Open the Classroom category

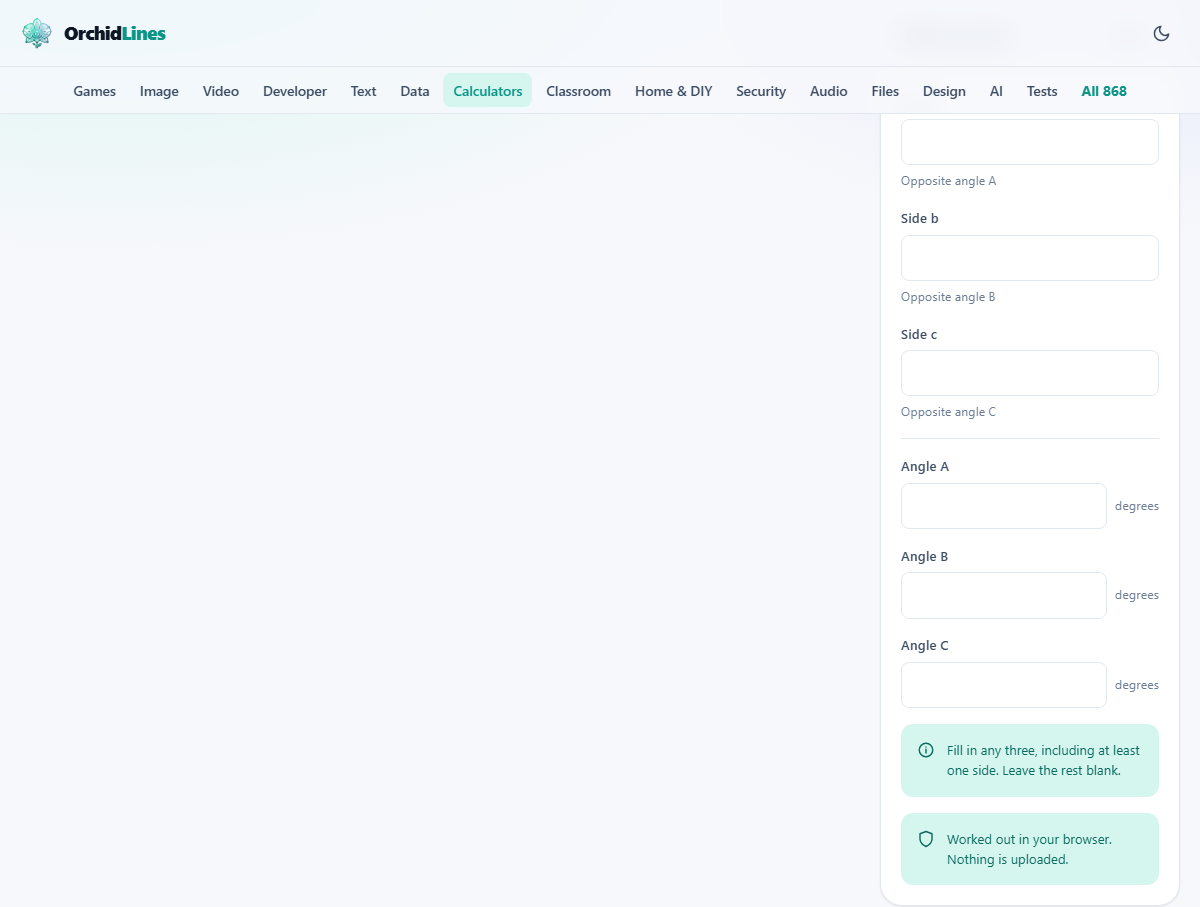pos(578,91)
